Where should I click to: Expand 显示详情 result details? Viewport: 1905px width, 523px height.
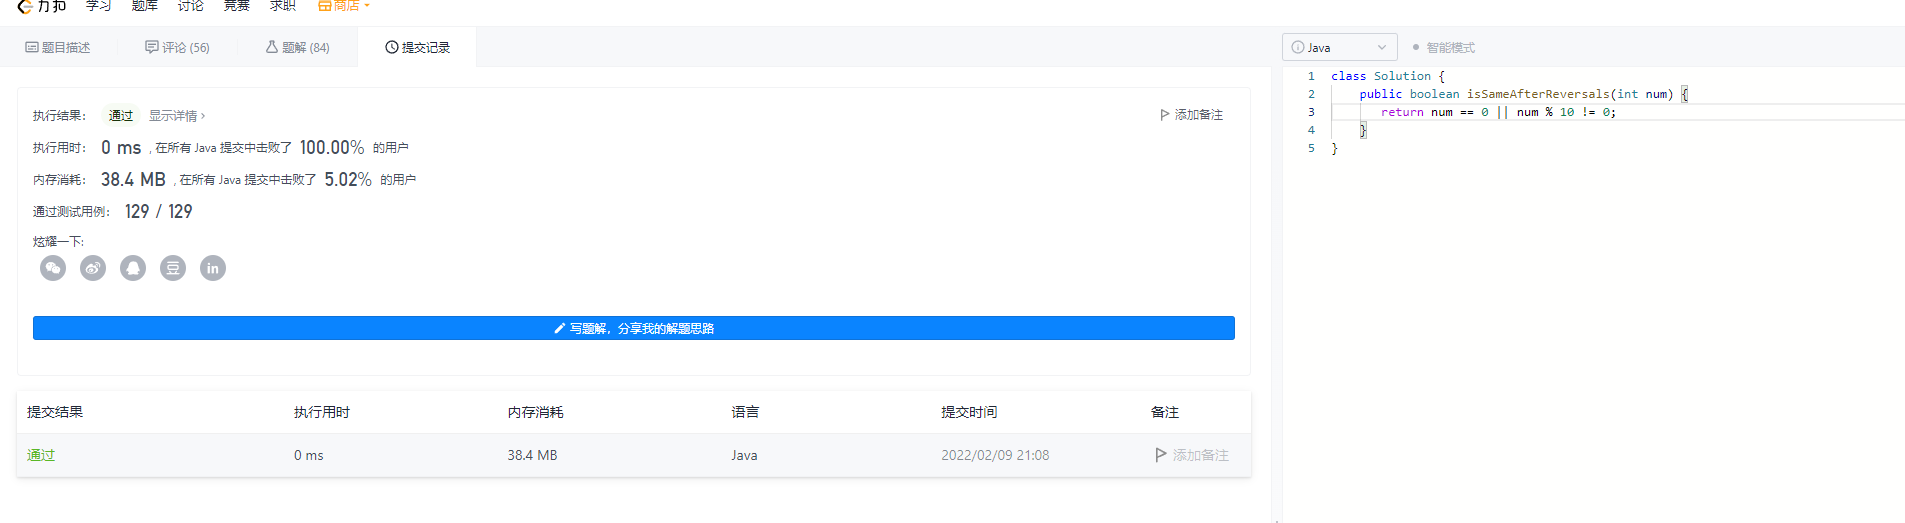click(177, 116)
